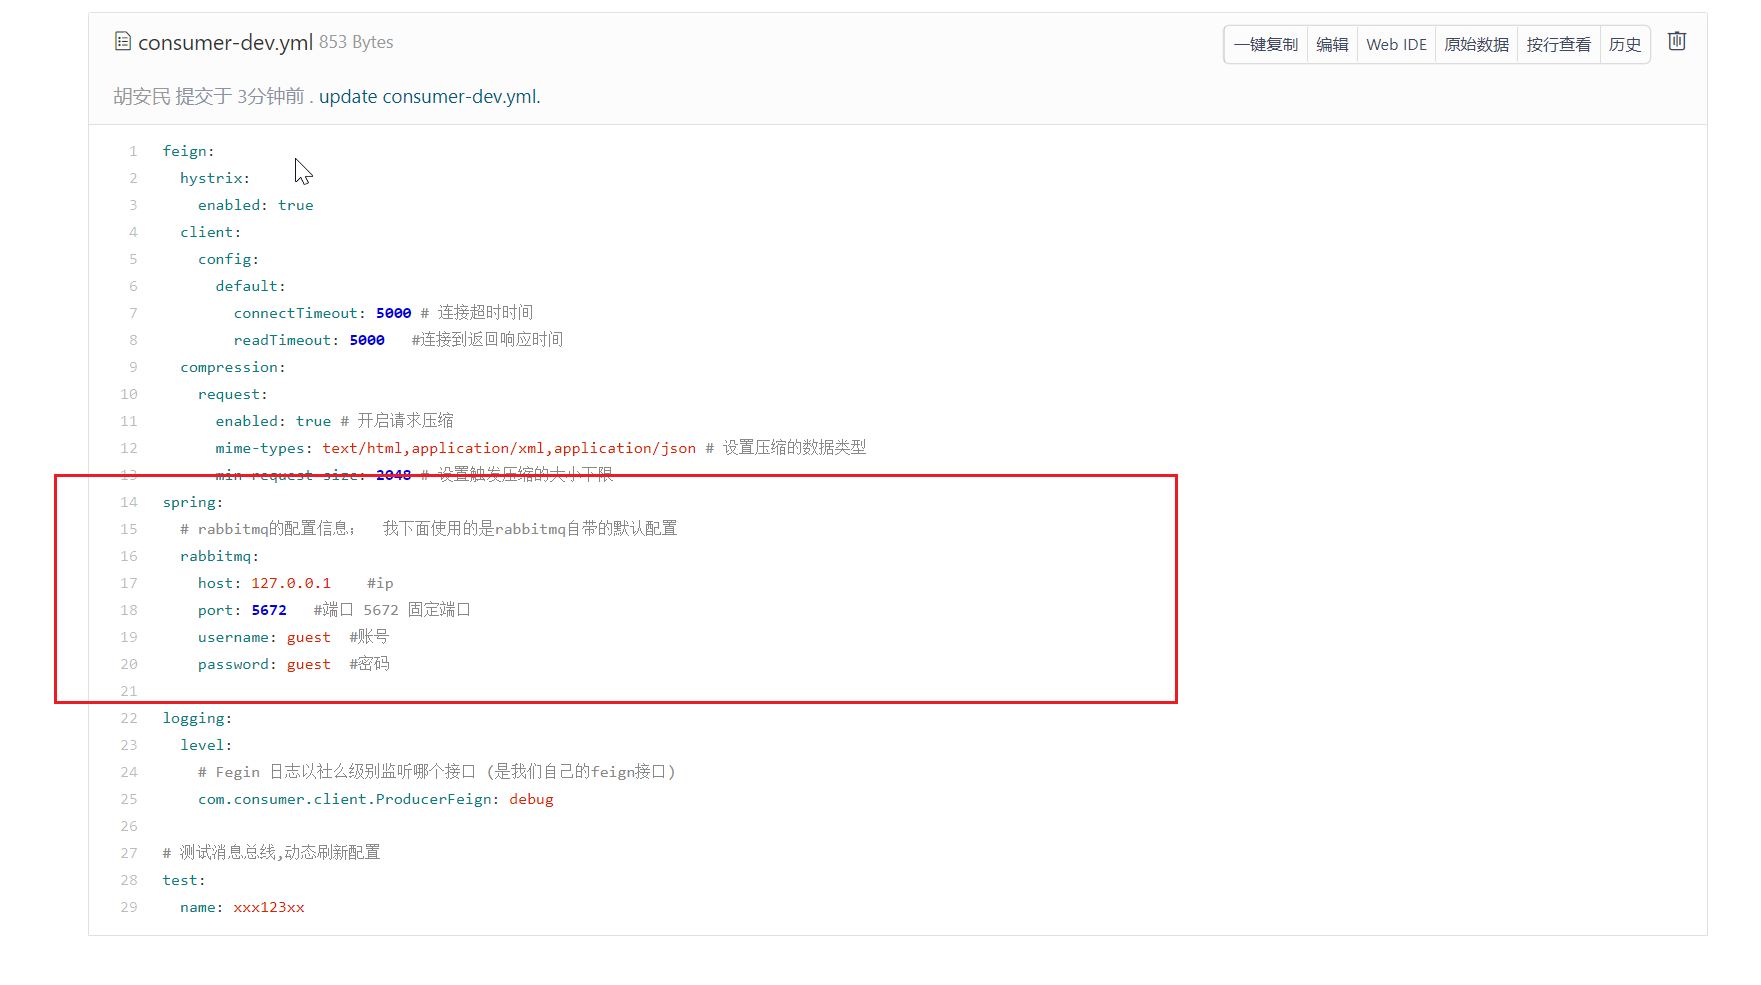Click the compression: key
Screen dimensions: 1761x985
[233, 367]
